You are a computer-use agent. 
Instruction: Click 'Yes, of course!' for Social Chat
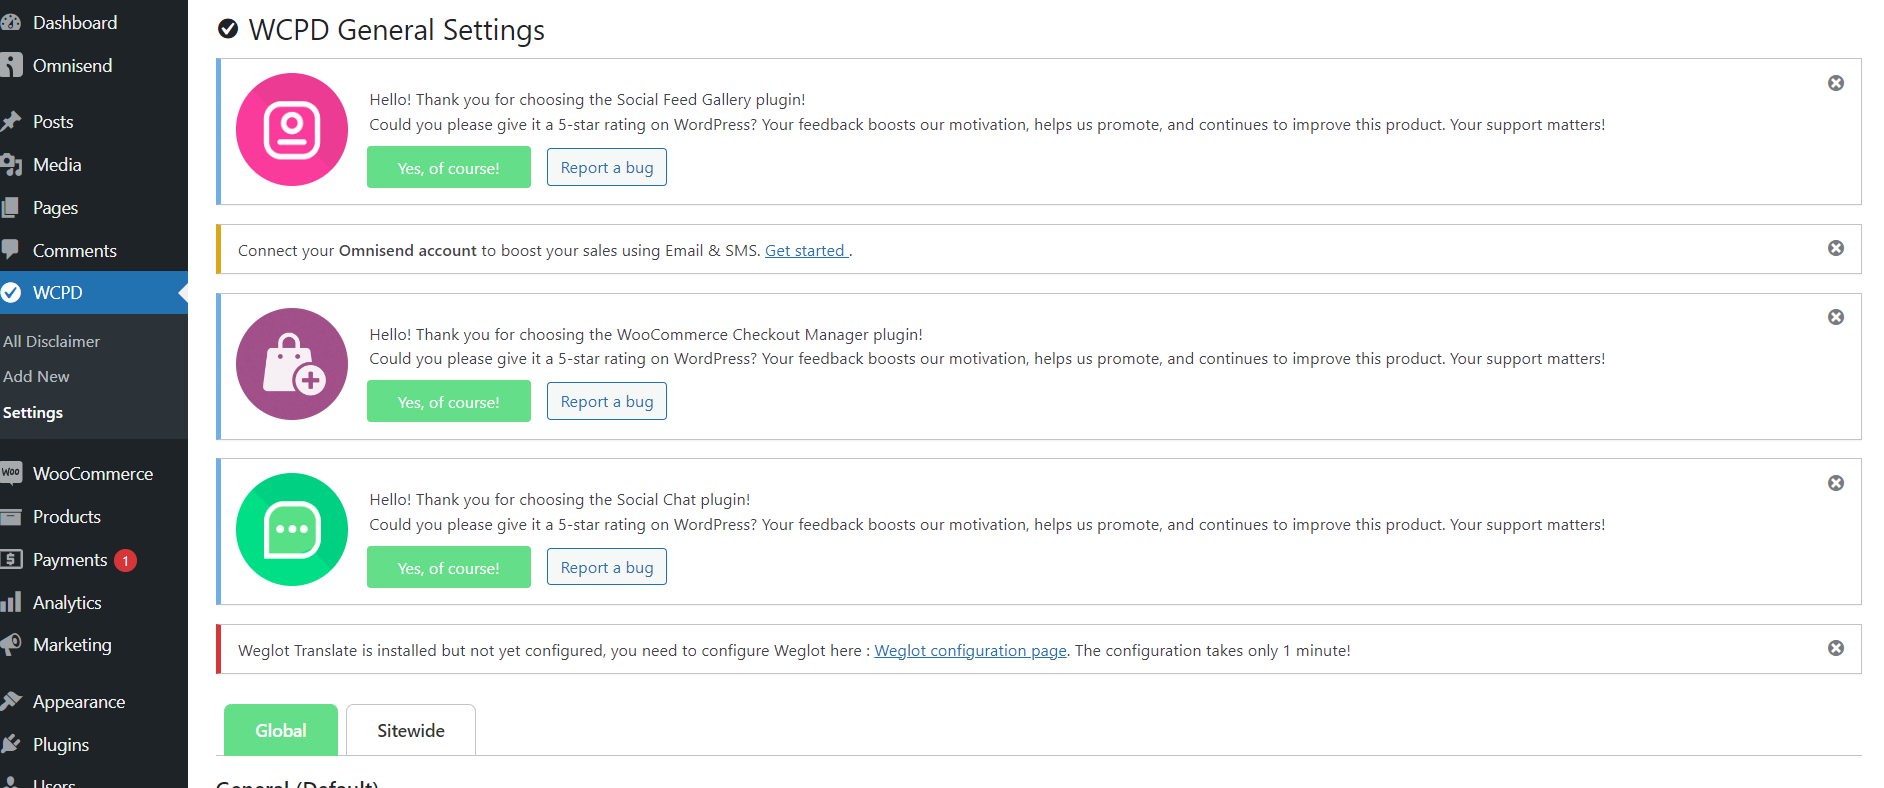[x=449, y=567]
